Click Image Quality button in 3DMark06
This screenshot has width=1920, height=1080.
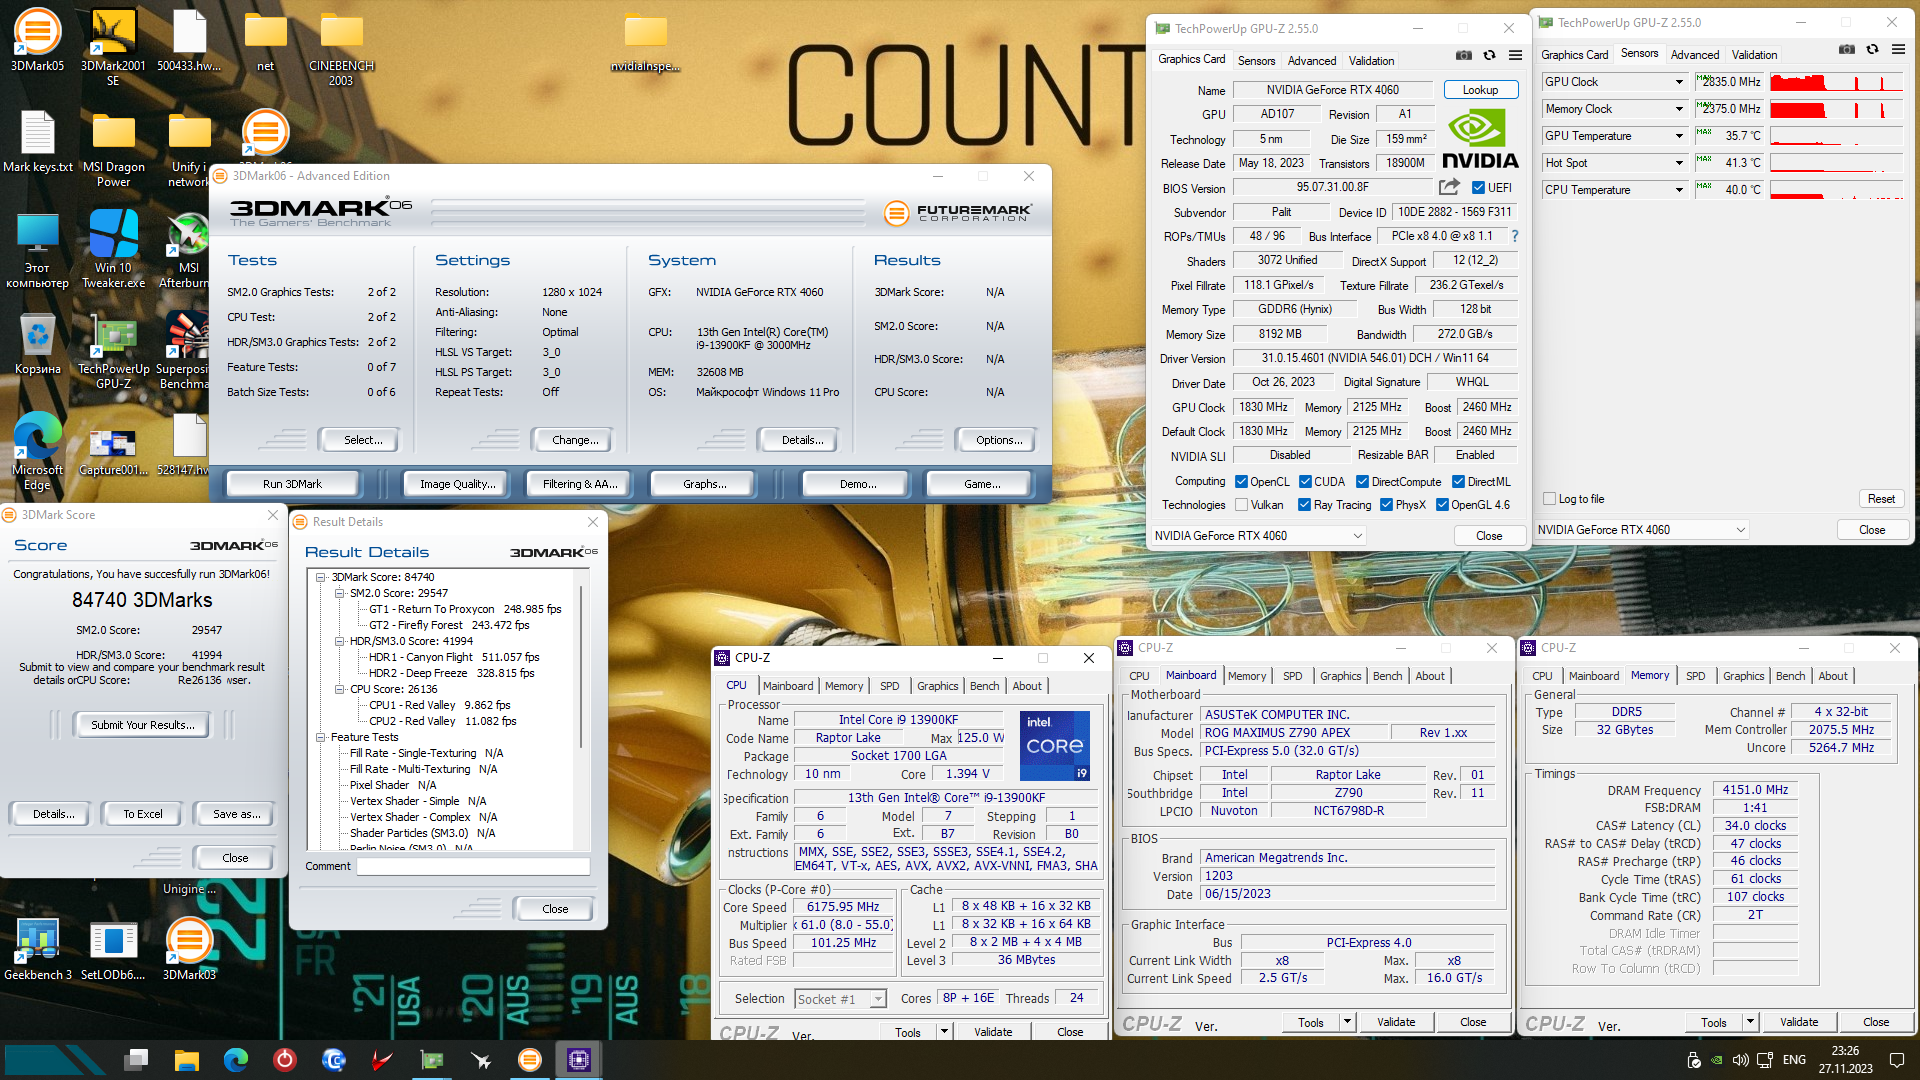[457, 484]
